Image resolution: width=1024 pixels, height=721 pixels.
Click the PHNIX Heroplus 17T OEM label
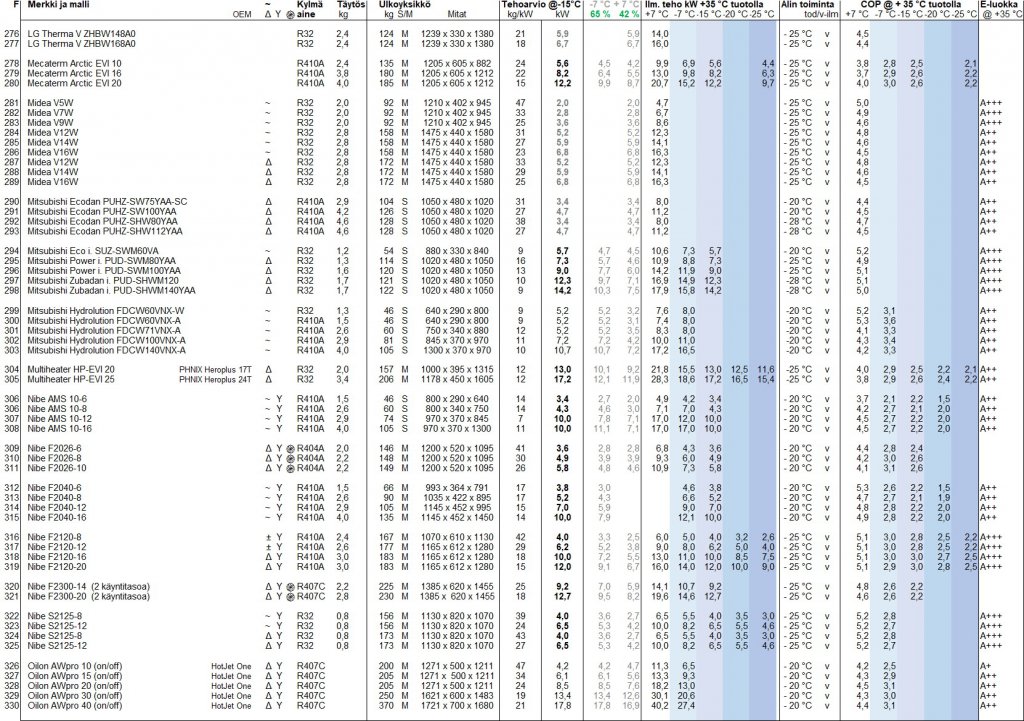[216, 369]
